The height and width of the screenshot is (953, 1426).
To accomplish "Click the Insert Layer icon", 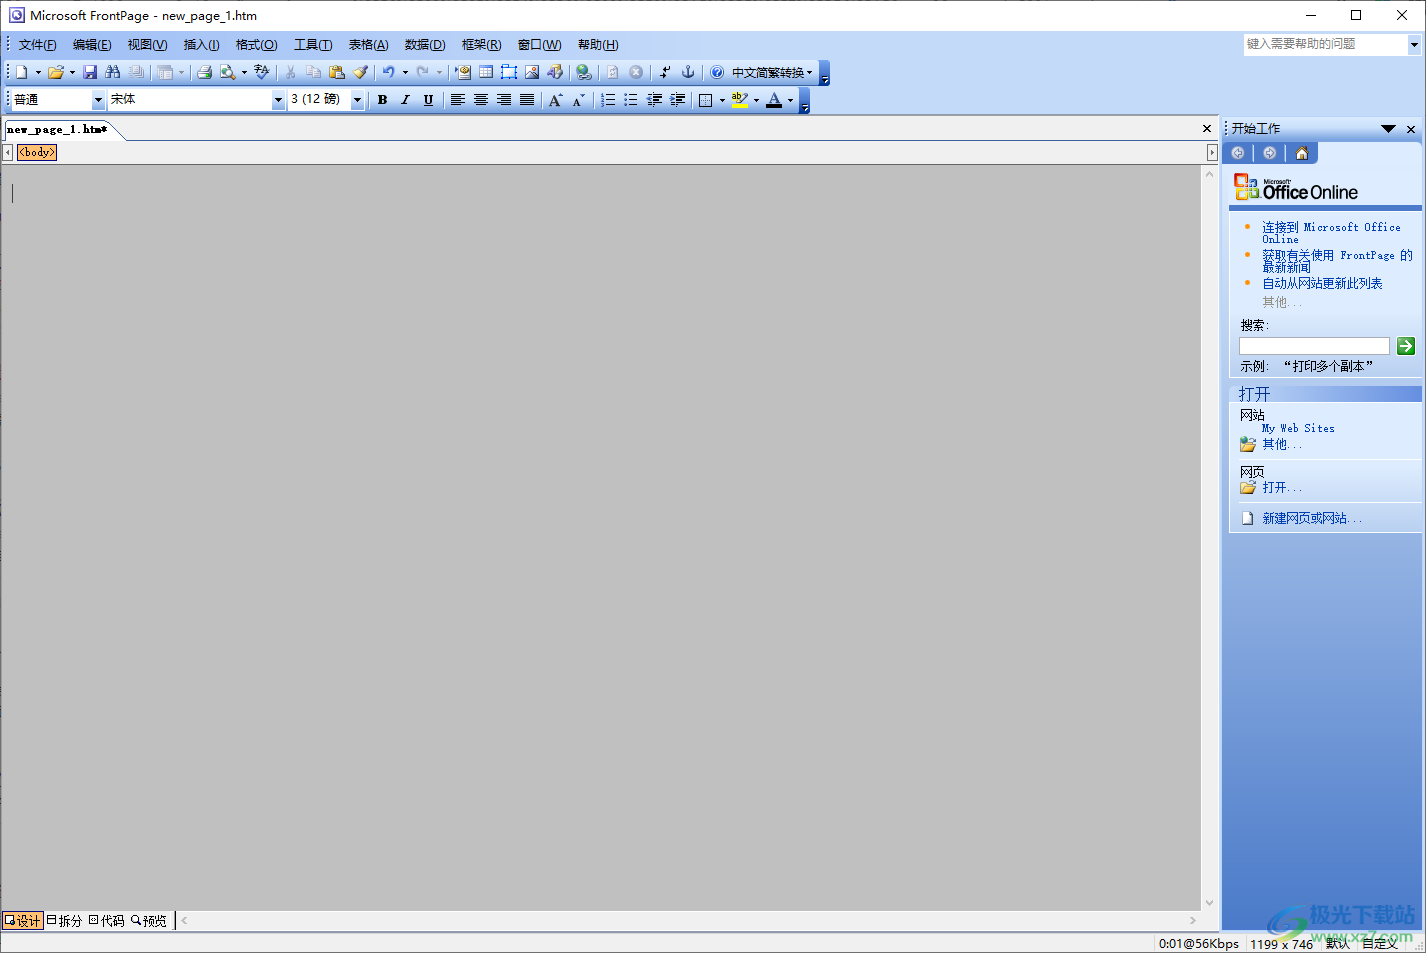I will click(x=509, y=72).
